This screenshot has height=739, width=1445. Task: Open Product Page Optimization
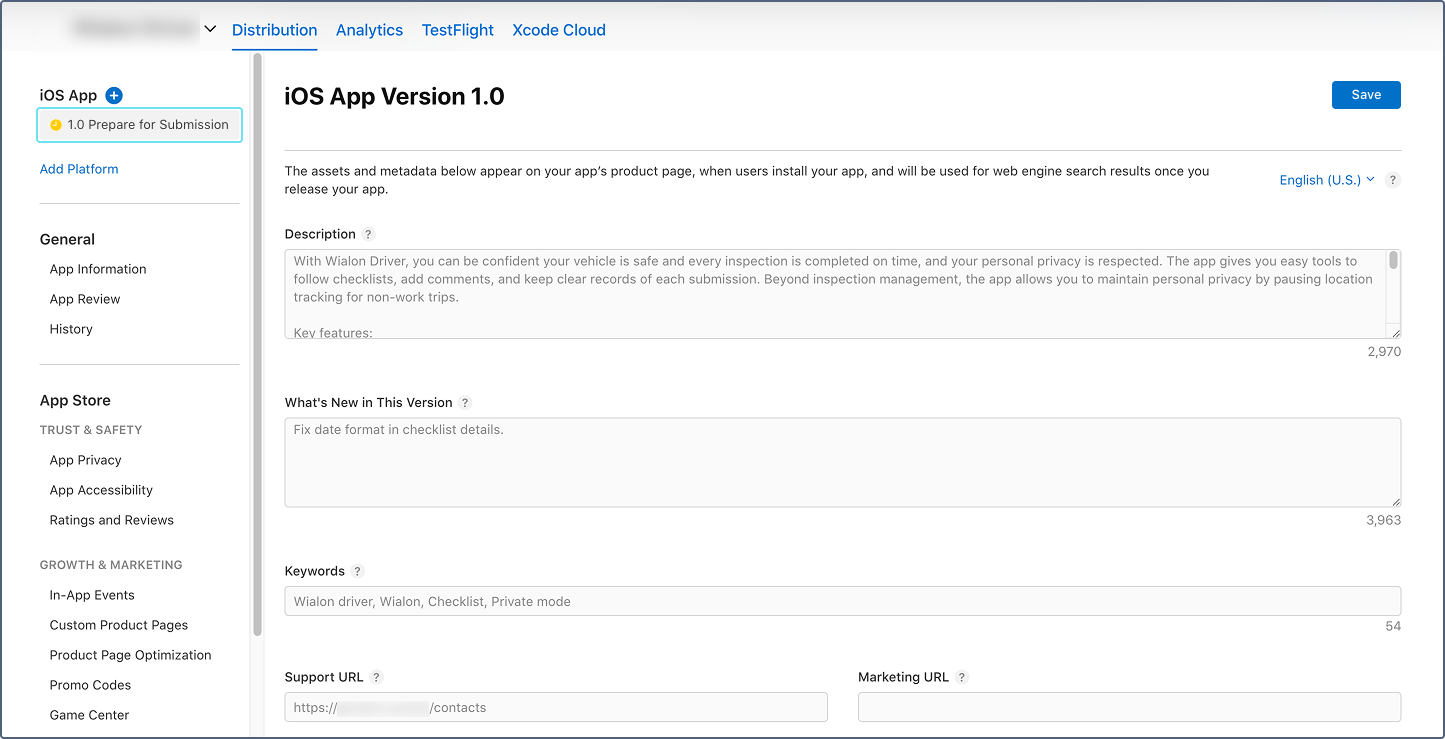coord(131,655)
